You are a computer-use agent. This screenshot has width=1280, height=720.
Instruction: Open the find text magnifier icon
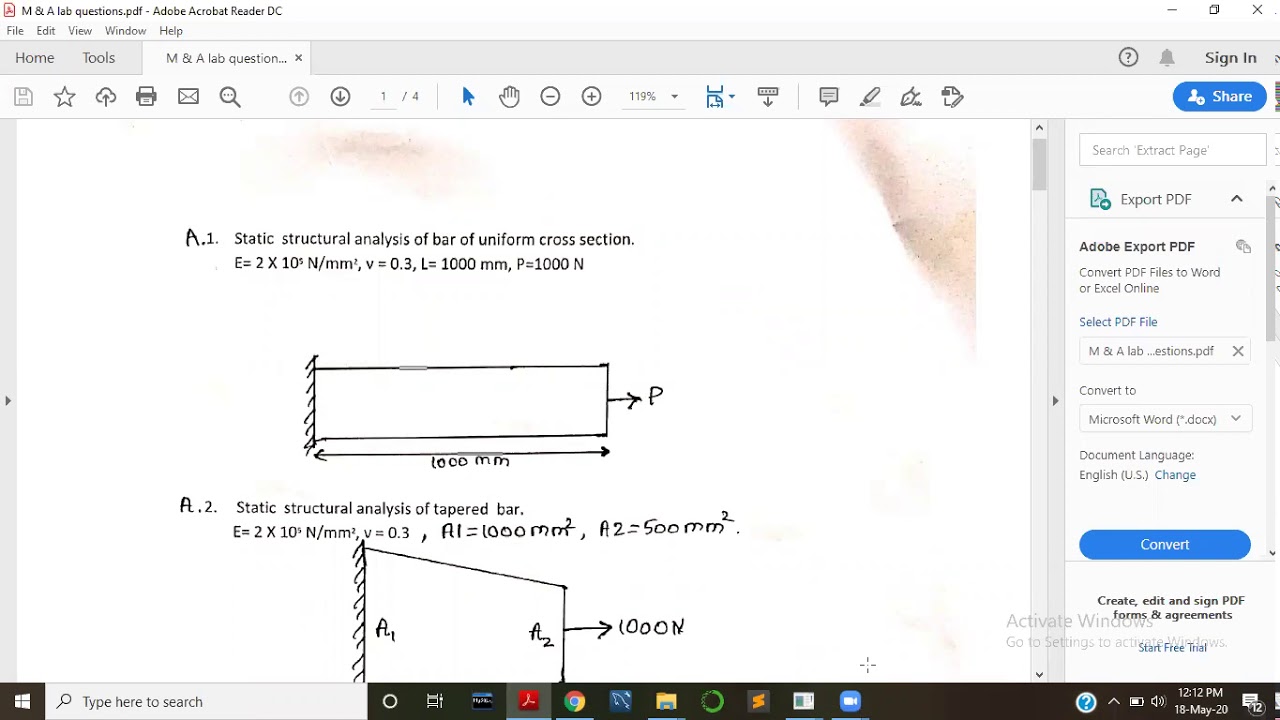[230, 97]
